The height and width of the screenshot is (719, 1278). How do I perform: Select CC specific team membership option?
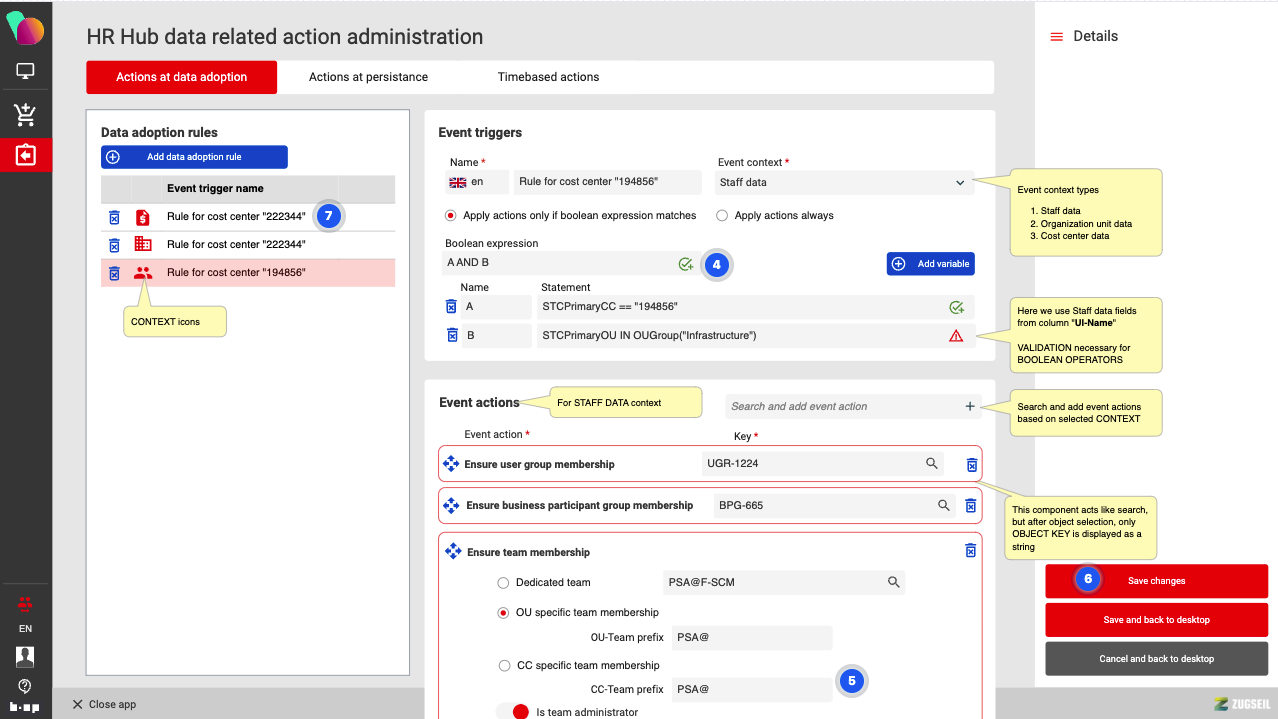[504, 665]
